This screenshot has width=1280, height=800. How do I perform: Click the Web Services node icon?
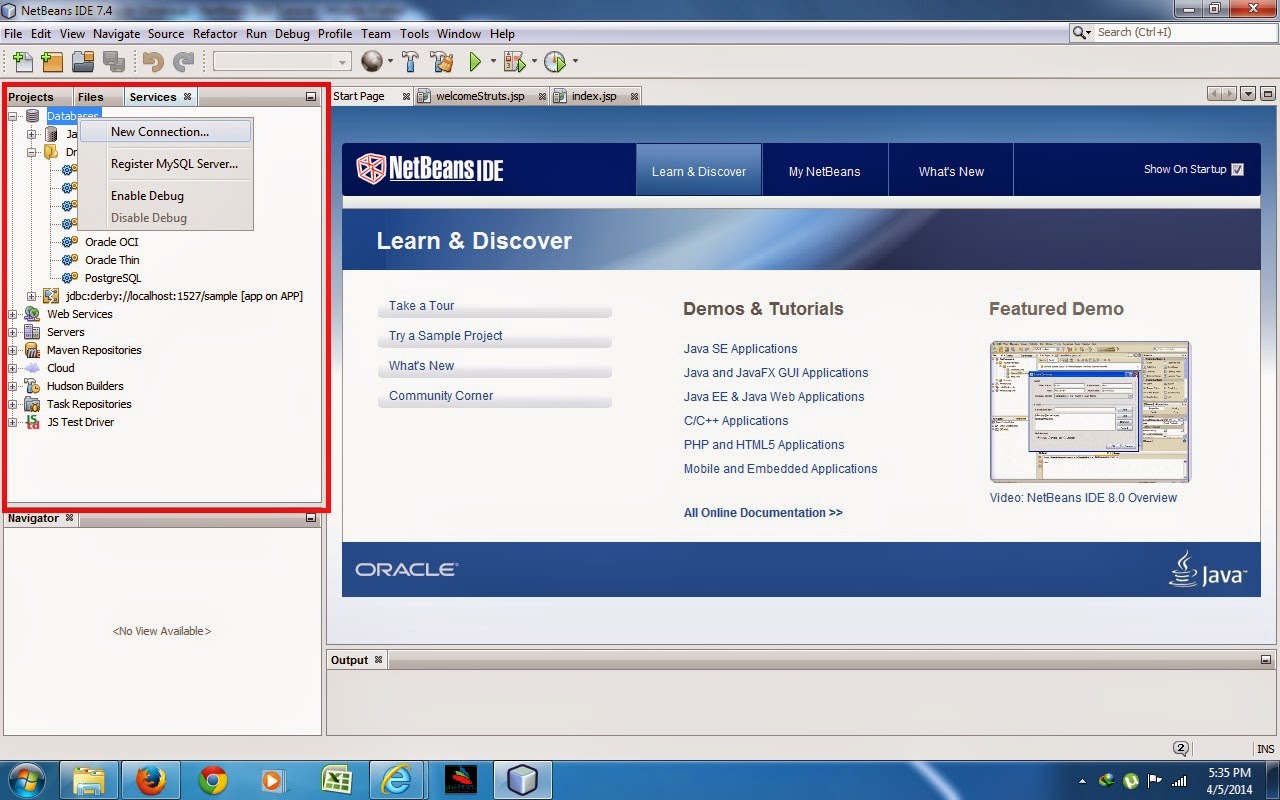(x=32, y=314)
